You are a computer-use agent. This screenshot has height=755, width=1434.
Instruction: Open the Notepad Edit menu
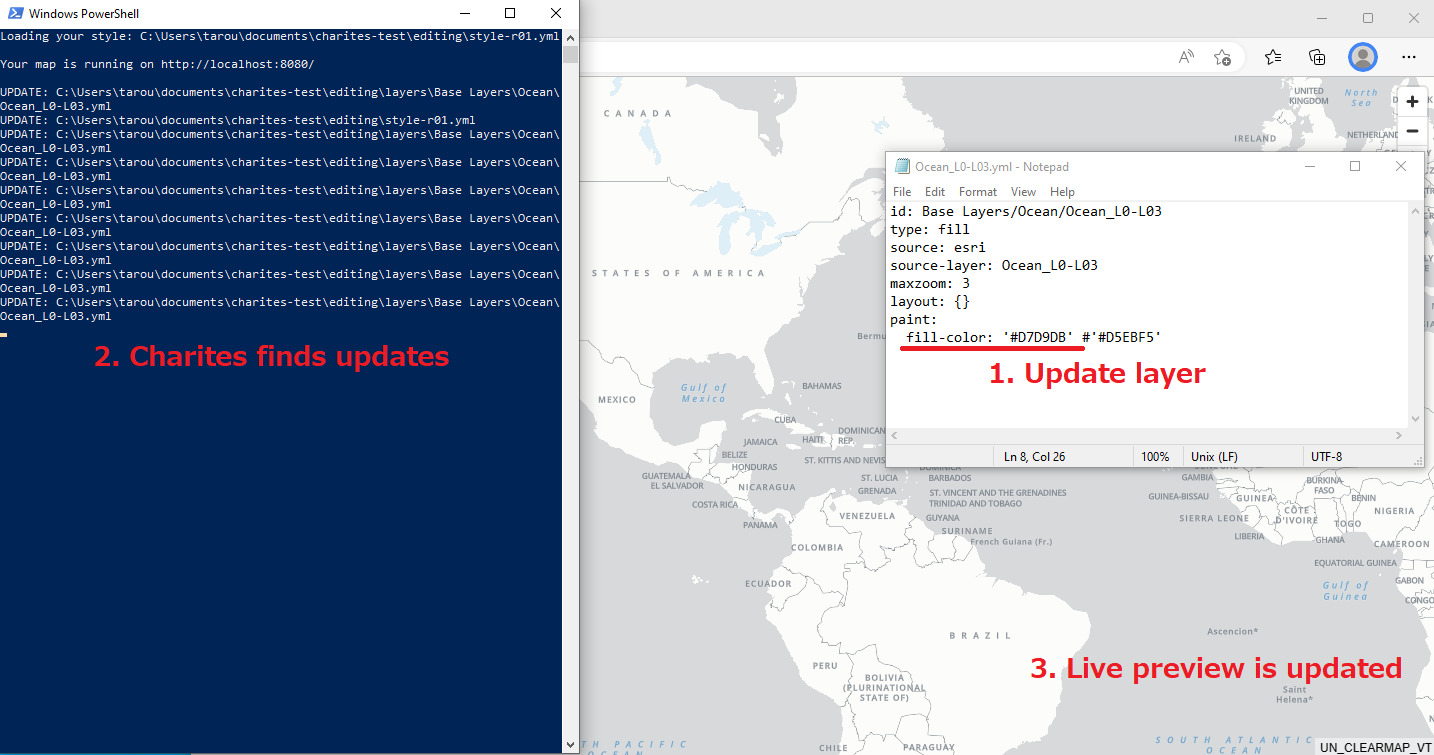click(935, 192)
